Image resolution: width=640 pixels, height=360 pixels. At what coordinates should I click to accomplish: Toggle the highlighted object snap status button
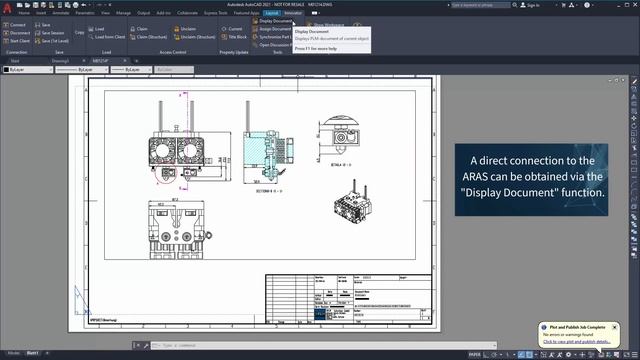(529, 354)
